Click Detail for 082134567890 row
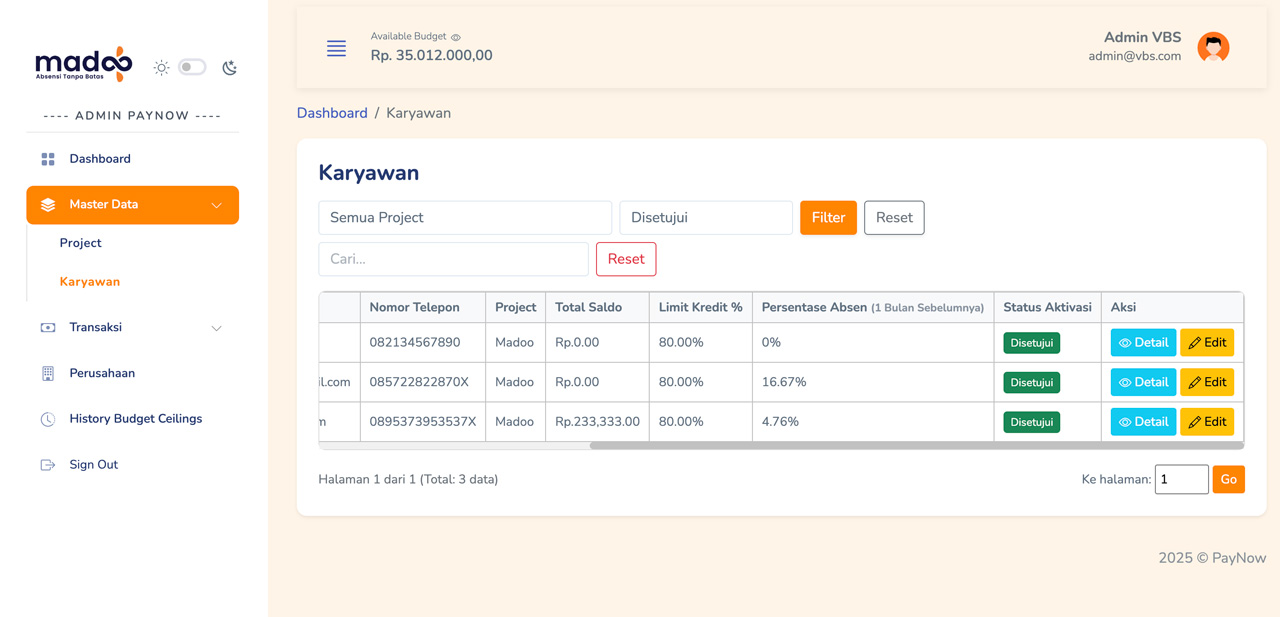The image size is (1280, 617). tap(1143, 343)
